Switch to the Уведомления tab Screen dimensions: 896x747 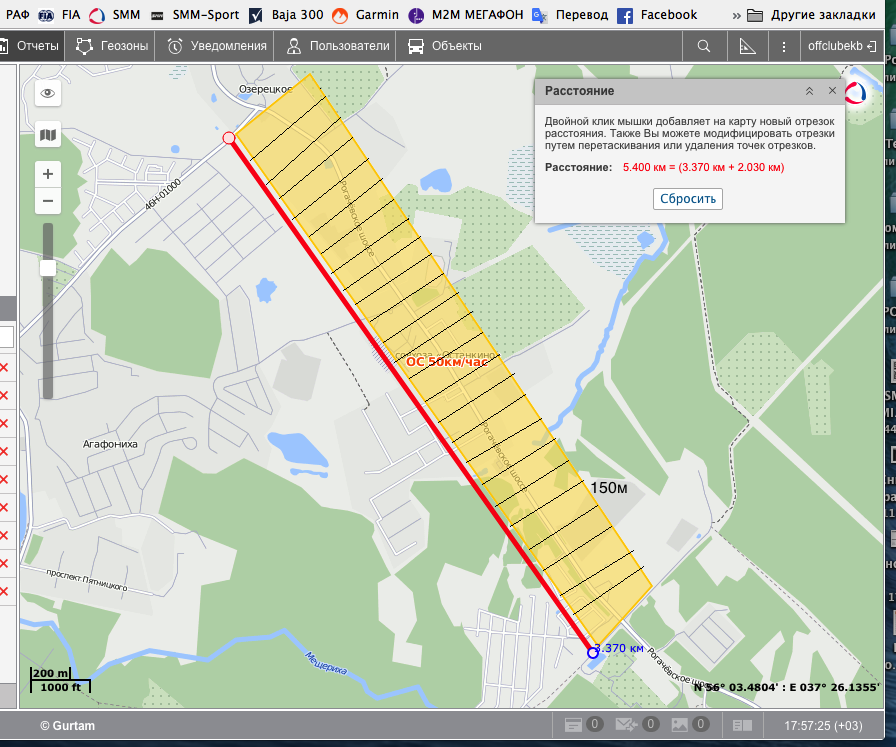click(217, 46)
